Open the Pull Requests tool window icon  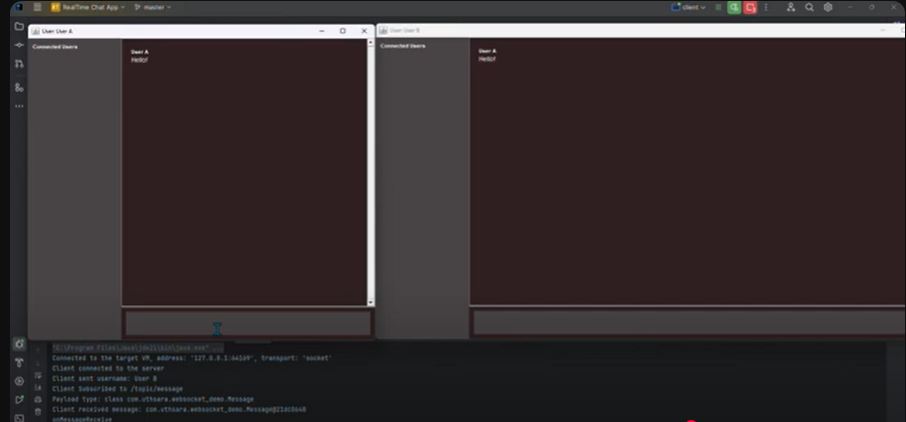click(x=19, y=64)
